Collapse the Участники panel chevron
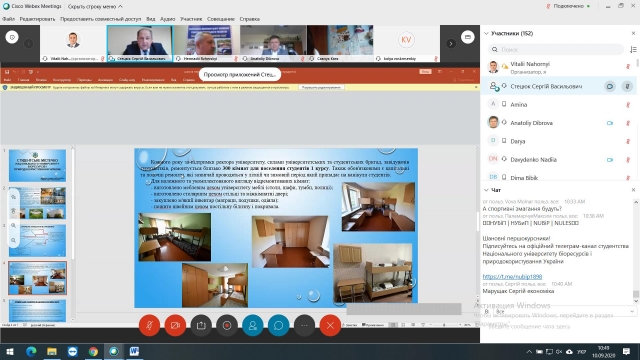 [486, 33]
